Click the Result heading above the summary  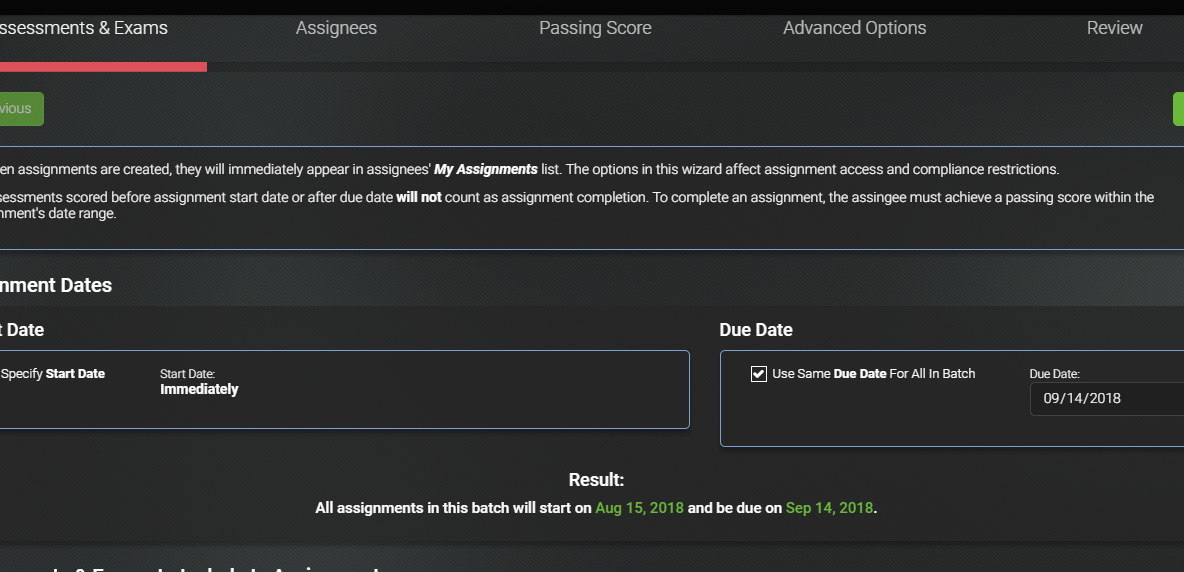pyautogui.click(x=597, y=480)
